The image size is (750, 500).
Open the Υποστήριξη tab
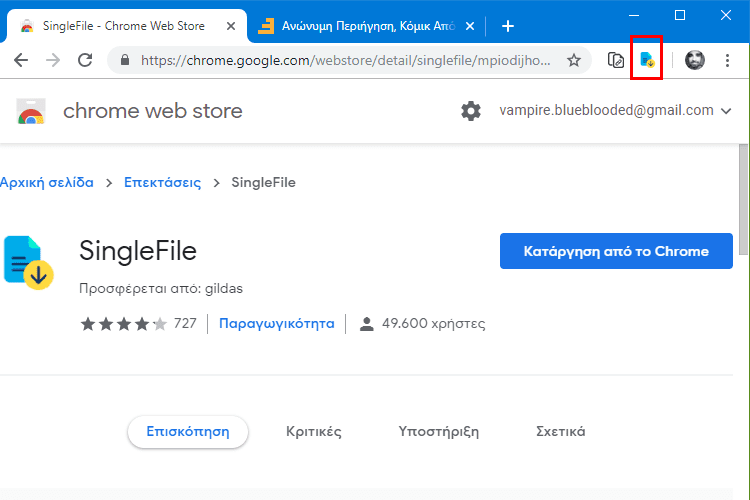[439, 432]
